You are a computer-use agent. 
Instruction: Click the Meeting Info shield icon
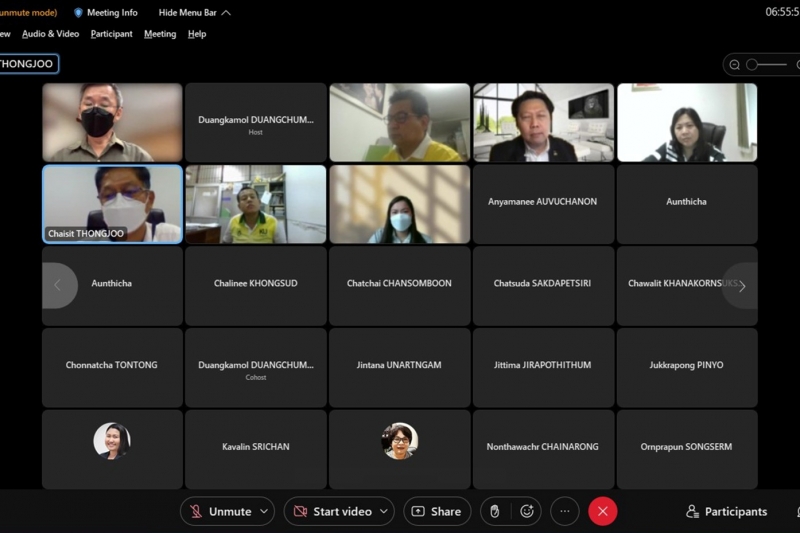click(79, 13)
